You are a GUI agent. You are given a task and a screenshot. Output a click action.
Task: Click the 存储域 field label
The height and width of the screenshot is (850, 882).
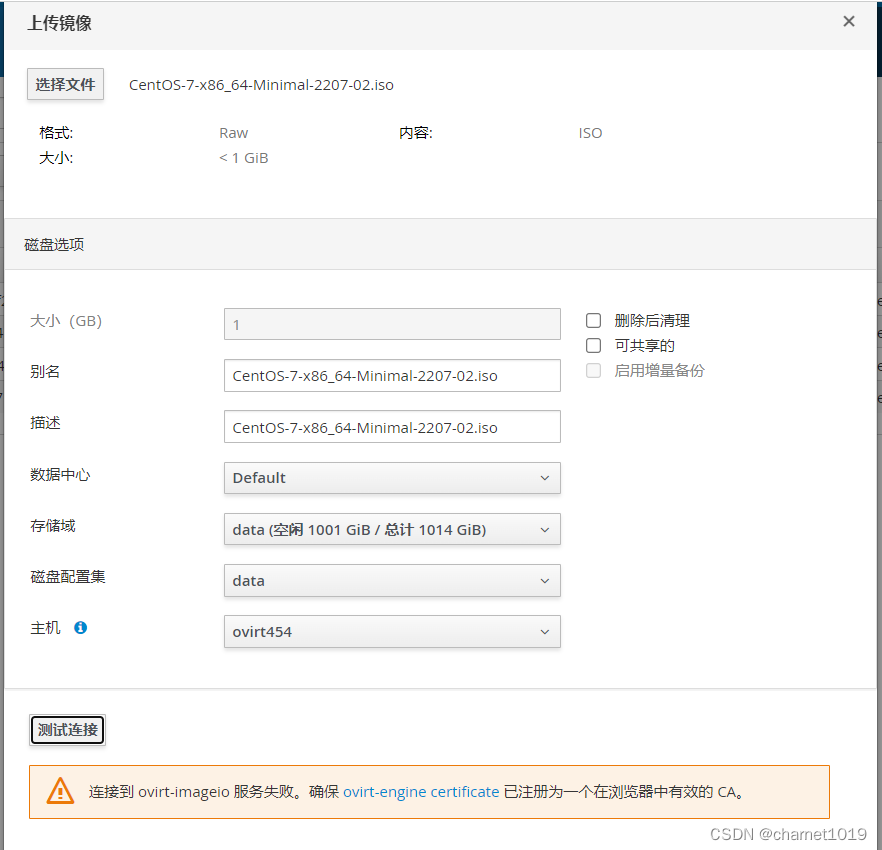(x=53, y=525)
